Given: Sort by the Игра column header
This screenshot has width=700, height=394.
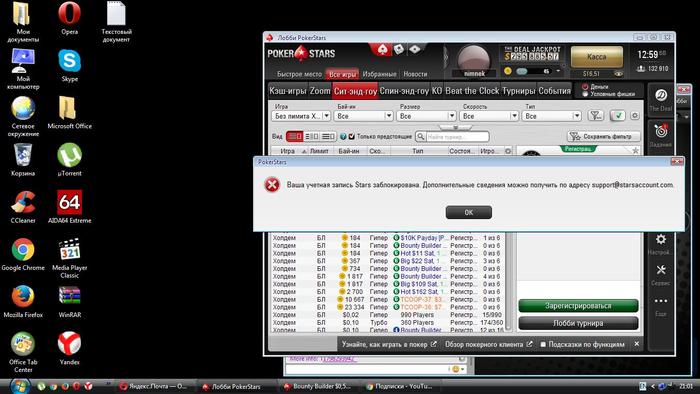Looking at the screenshot, I should click(289, 151).
